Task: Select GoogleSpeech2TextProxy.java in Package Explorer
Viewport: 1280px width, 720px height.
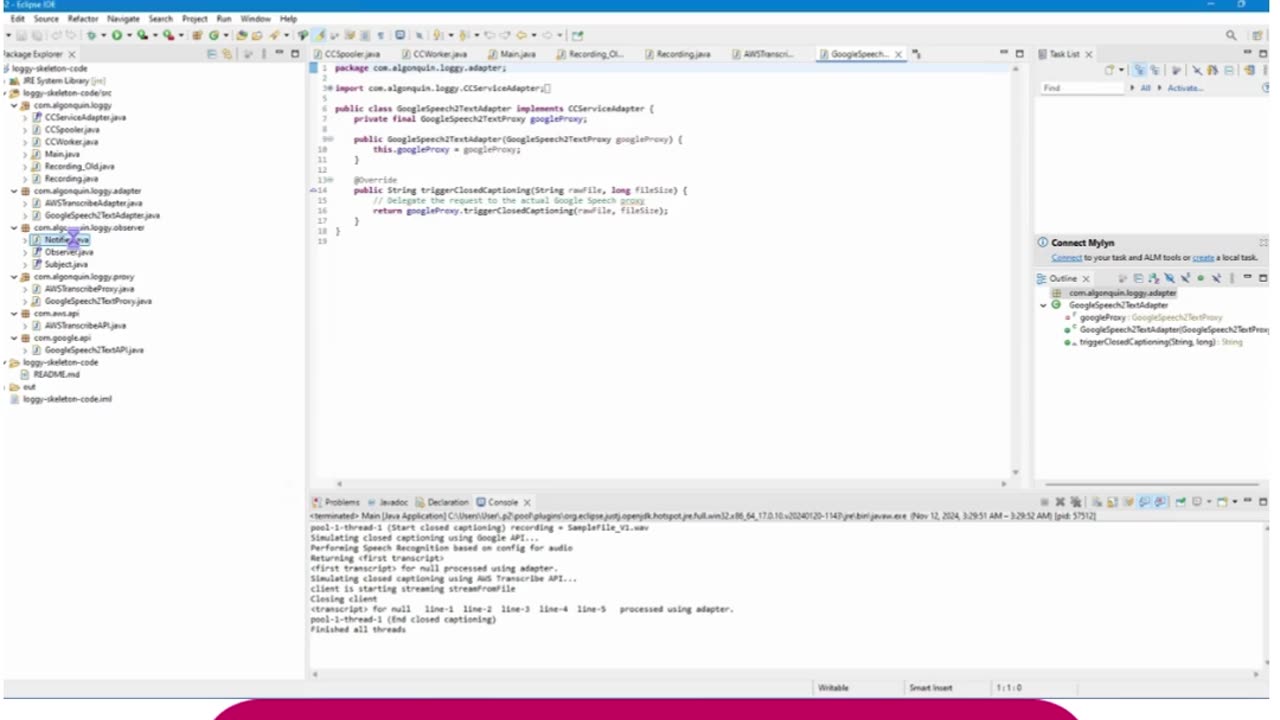Action: click(98, 301)
